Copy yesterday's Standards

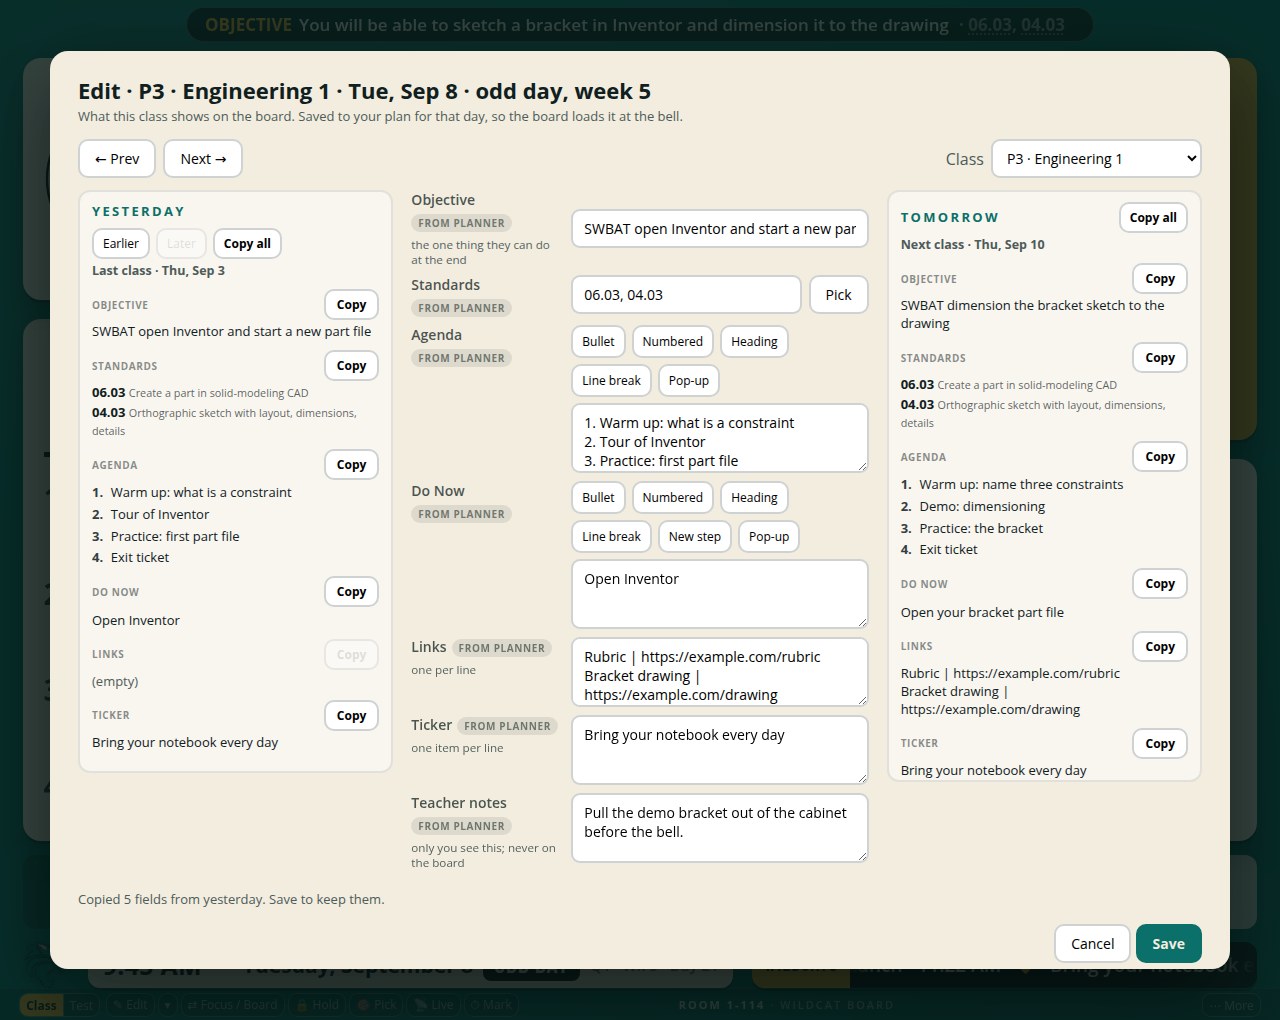click(x=351, y=366)
